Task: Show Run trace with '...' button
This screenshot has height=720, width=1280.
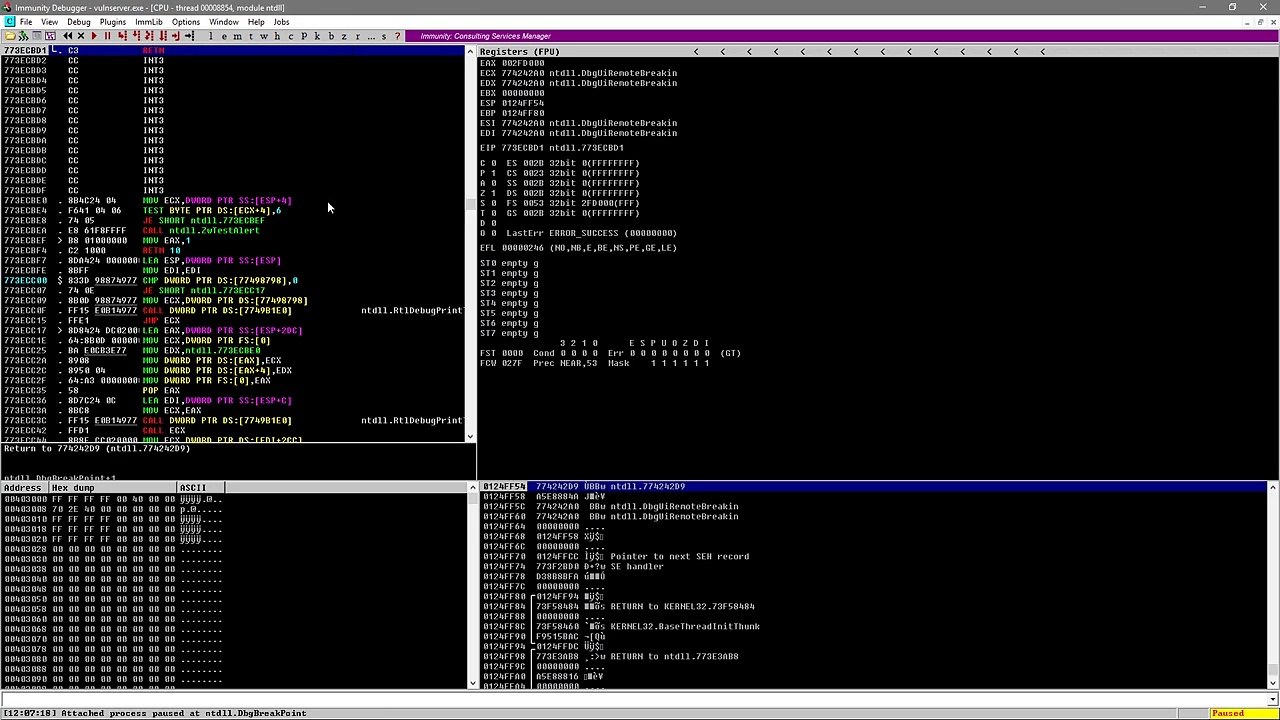Action: click(x=371, y=36)
